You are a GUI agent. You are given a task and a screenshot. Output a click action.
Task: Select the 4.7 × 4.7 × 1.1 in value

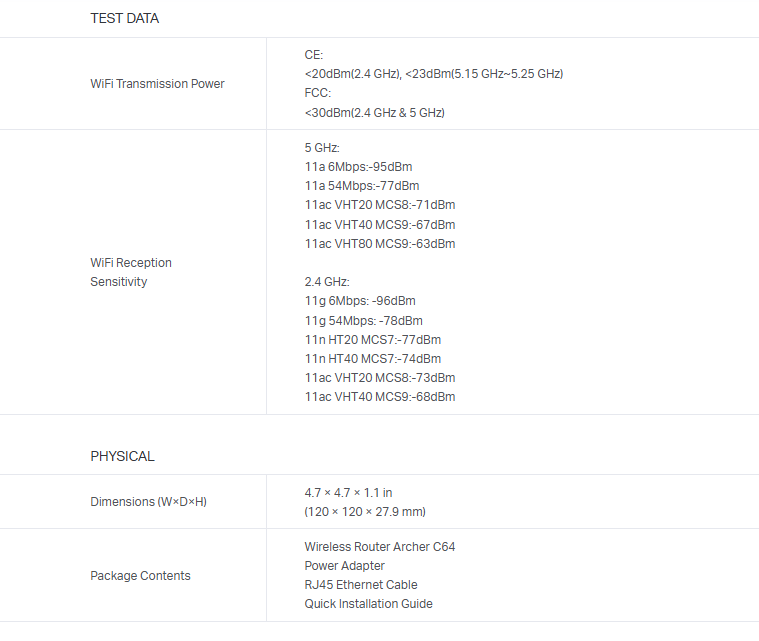(x=348, y=493)
